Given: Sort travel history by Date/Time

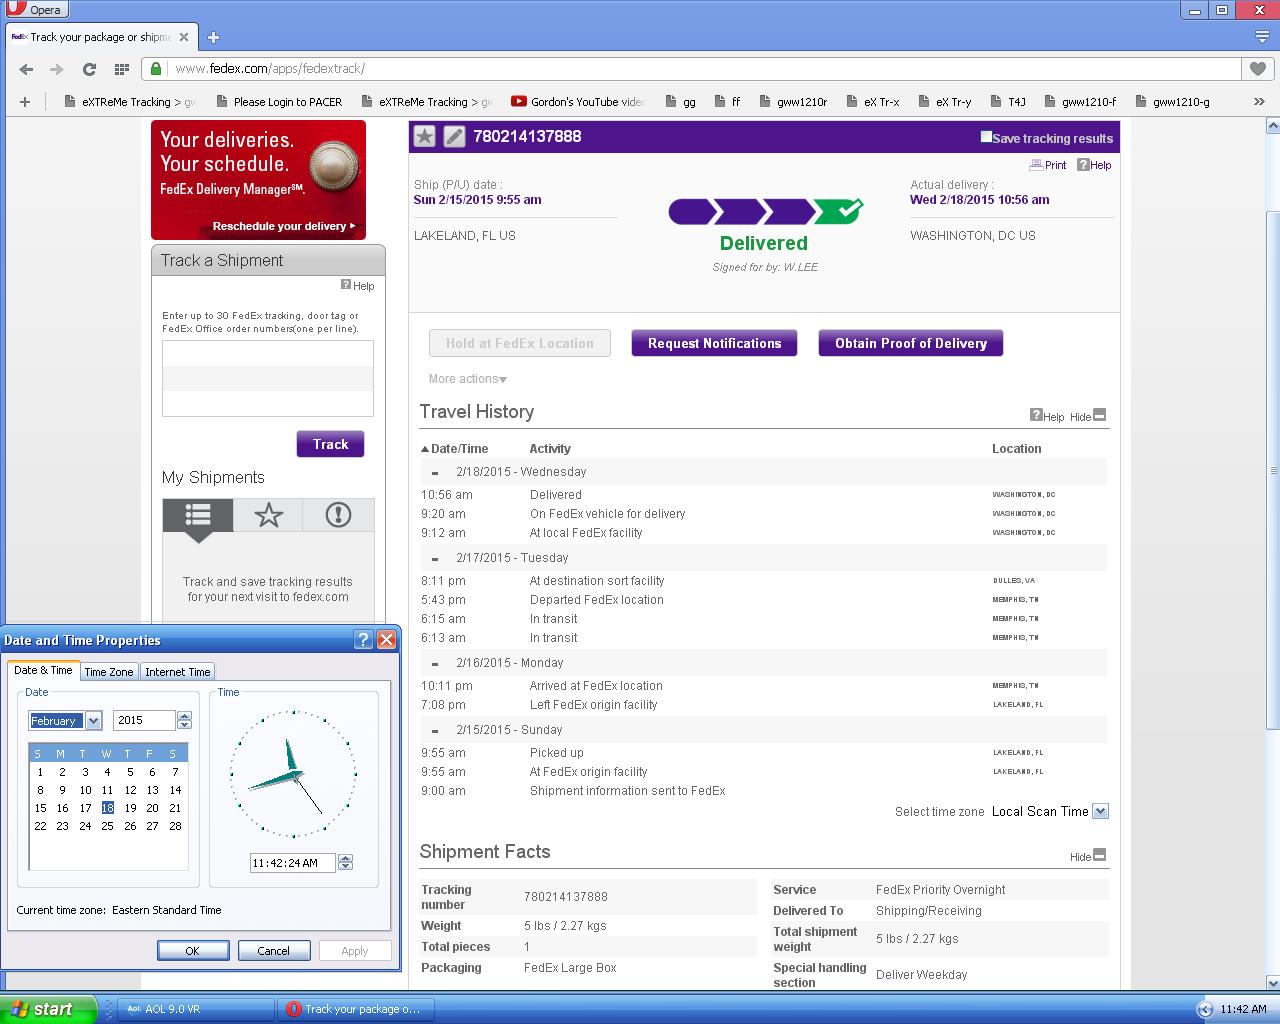Looking at the screenshot, I should (x=454, y=448).
